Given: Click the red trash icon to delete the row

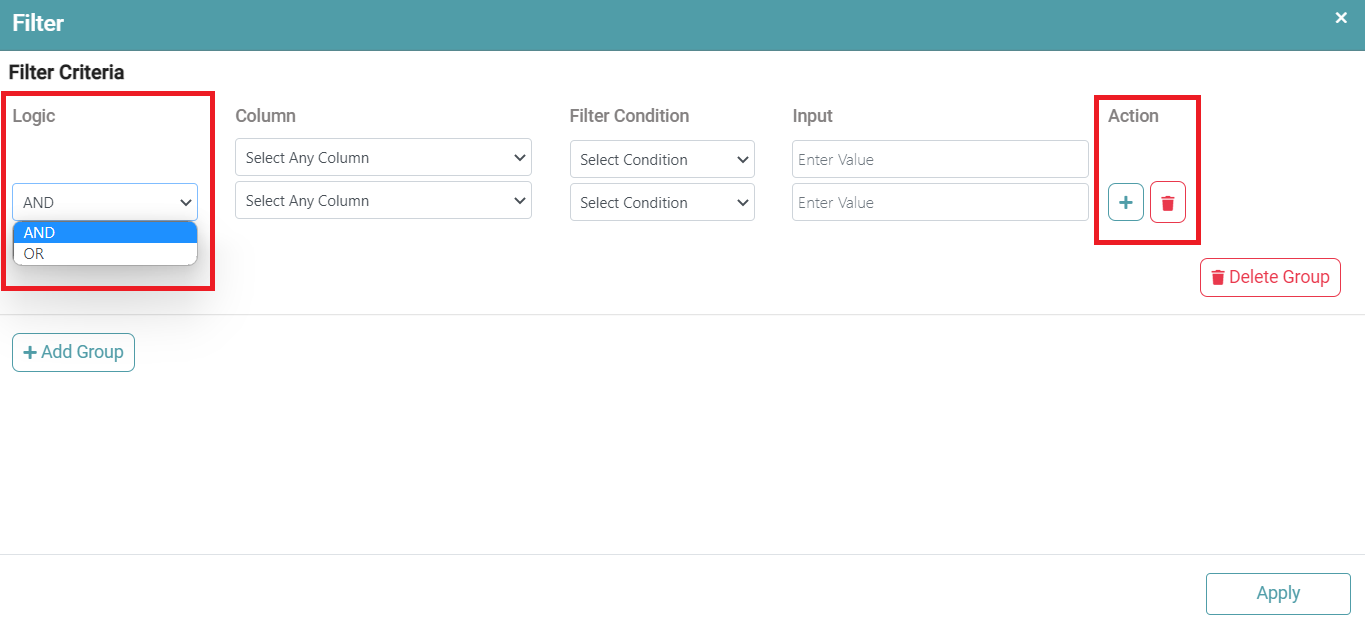Looking at the screenshot, I should [x=1167, y=203].
